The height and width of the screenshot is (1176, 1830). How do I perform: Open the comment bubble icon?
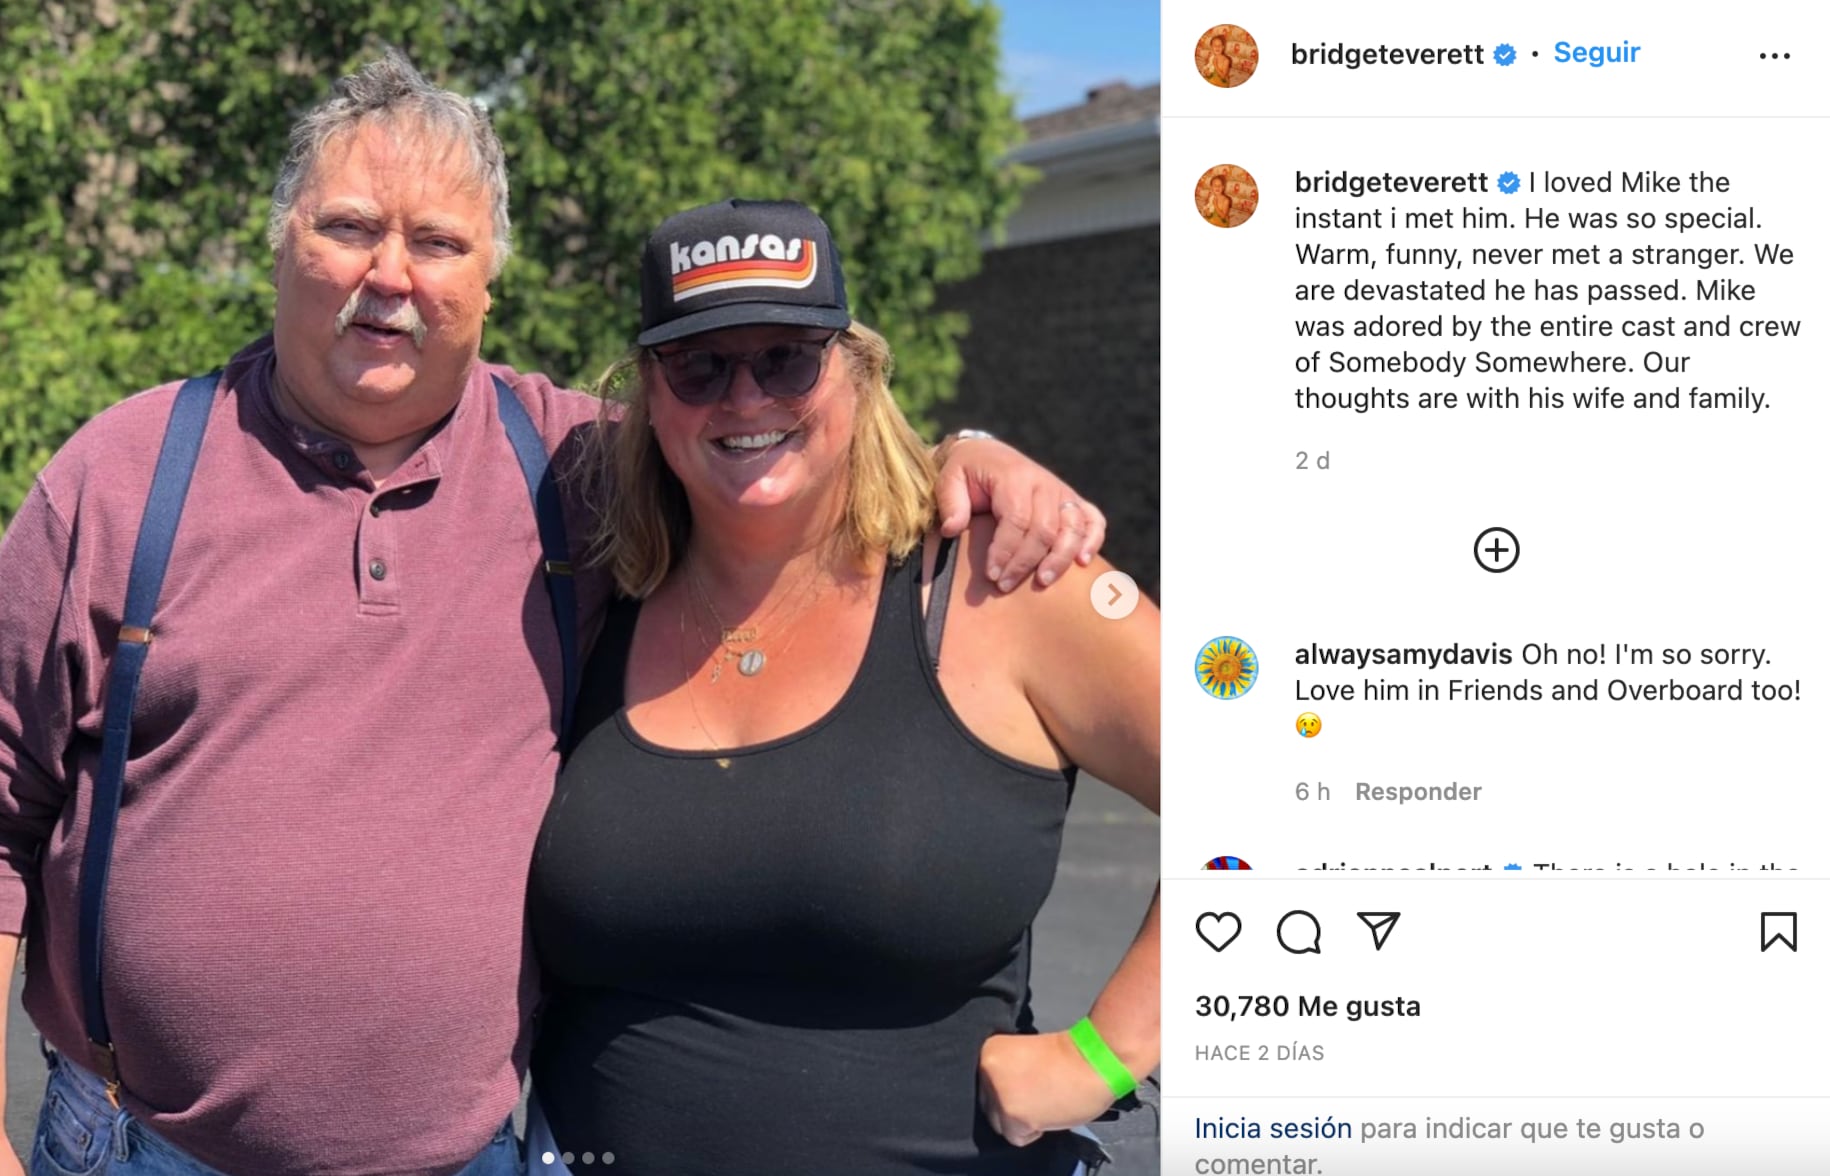click(1298, 932)
